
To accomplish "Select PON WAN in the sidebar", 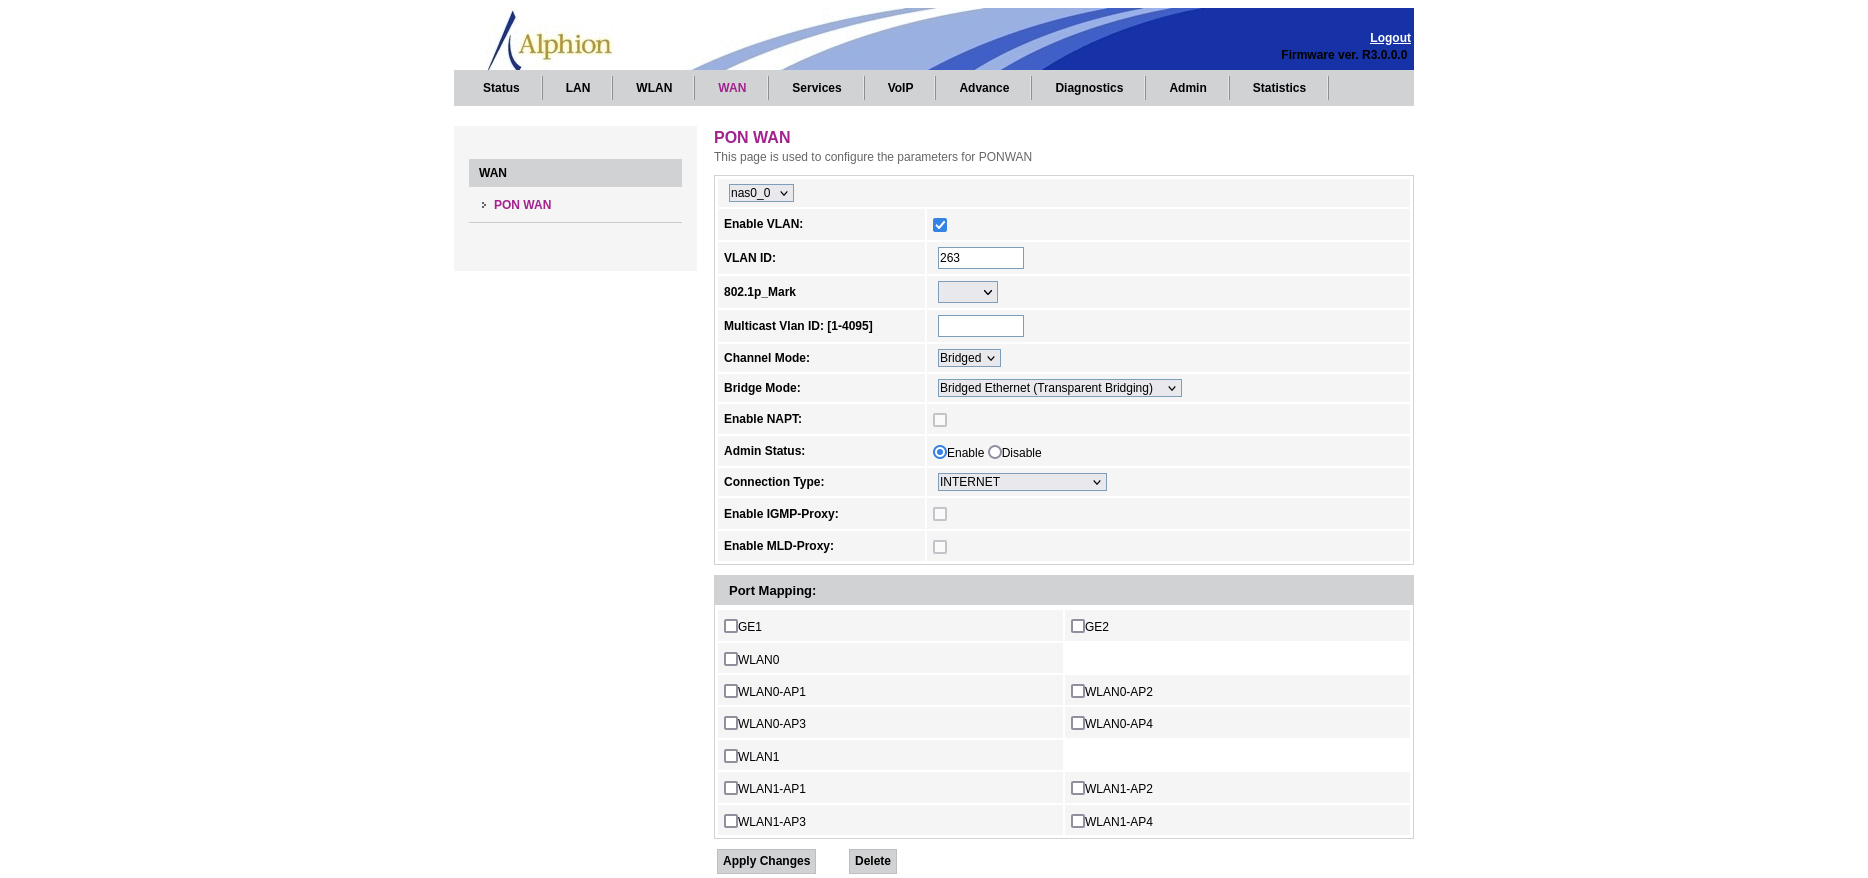I will click(522, 205).
